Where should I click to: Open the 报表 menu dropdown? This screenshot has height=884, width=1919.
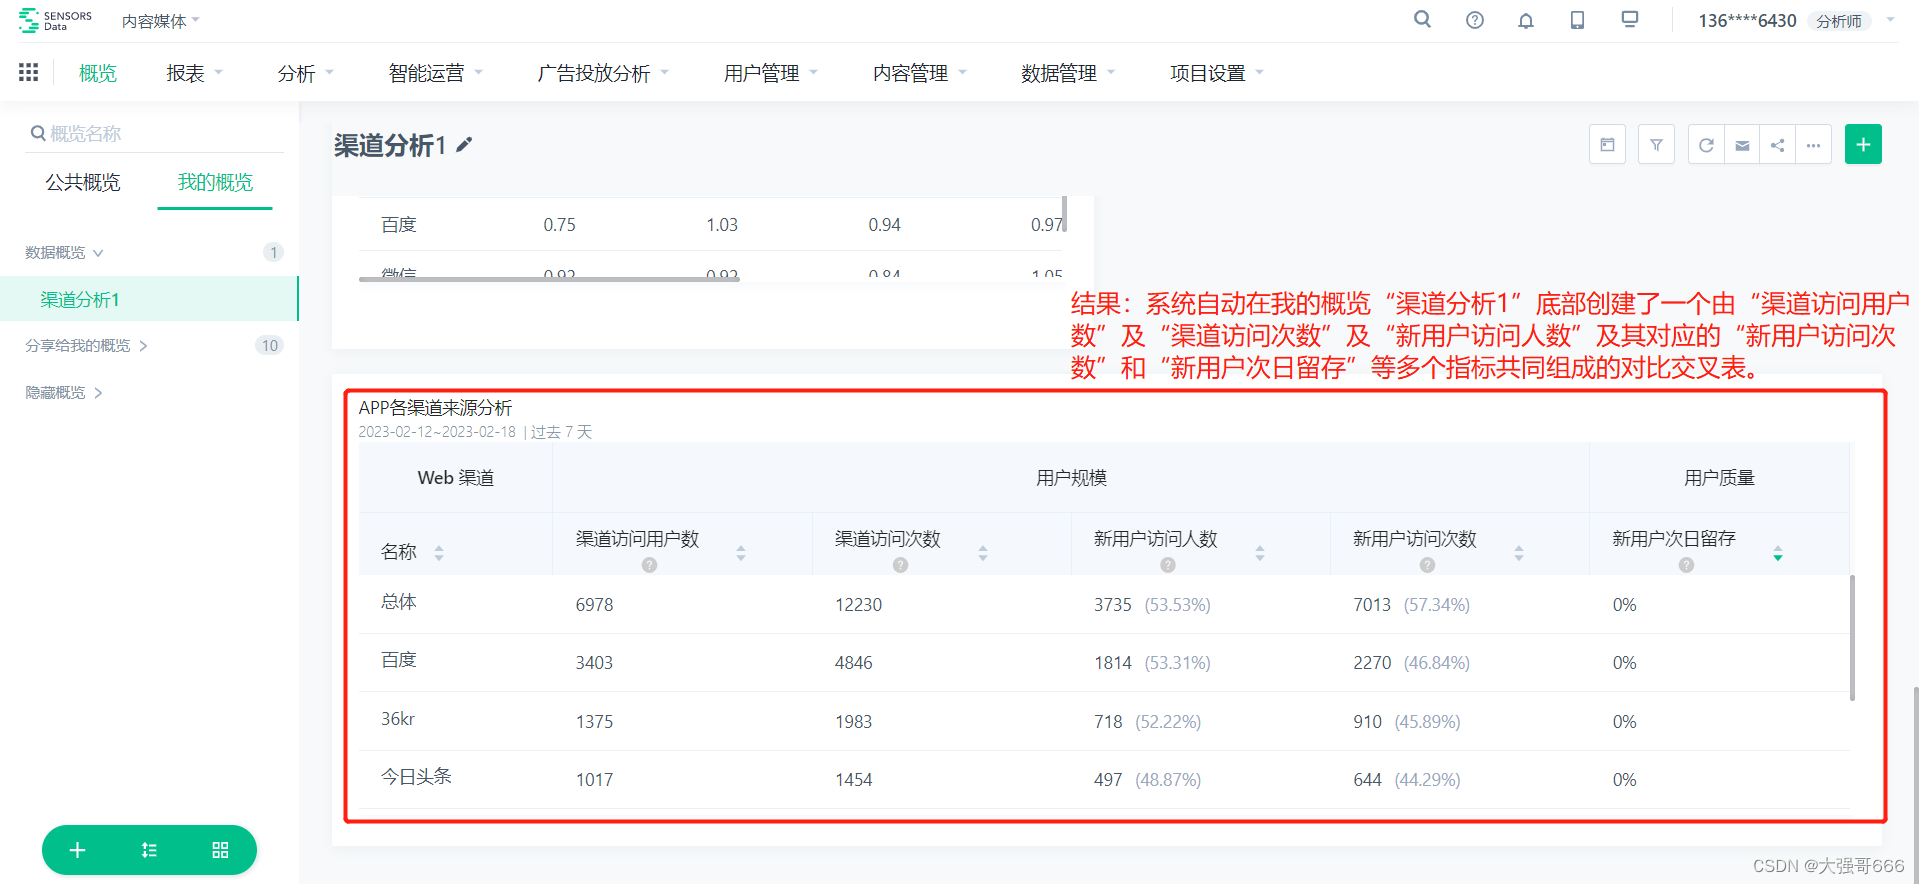[x=195, y=73]
